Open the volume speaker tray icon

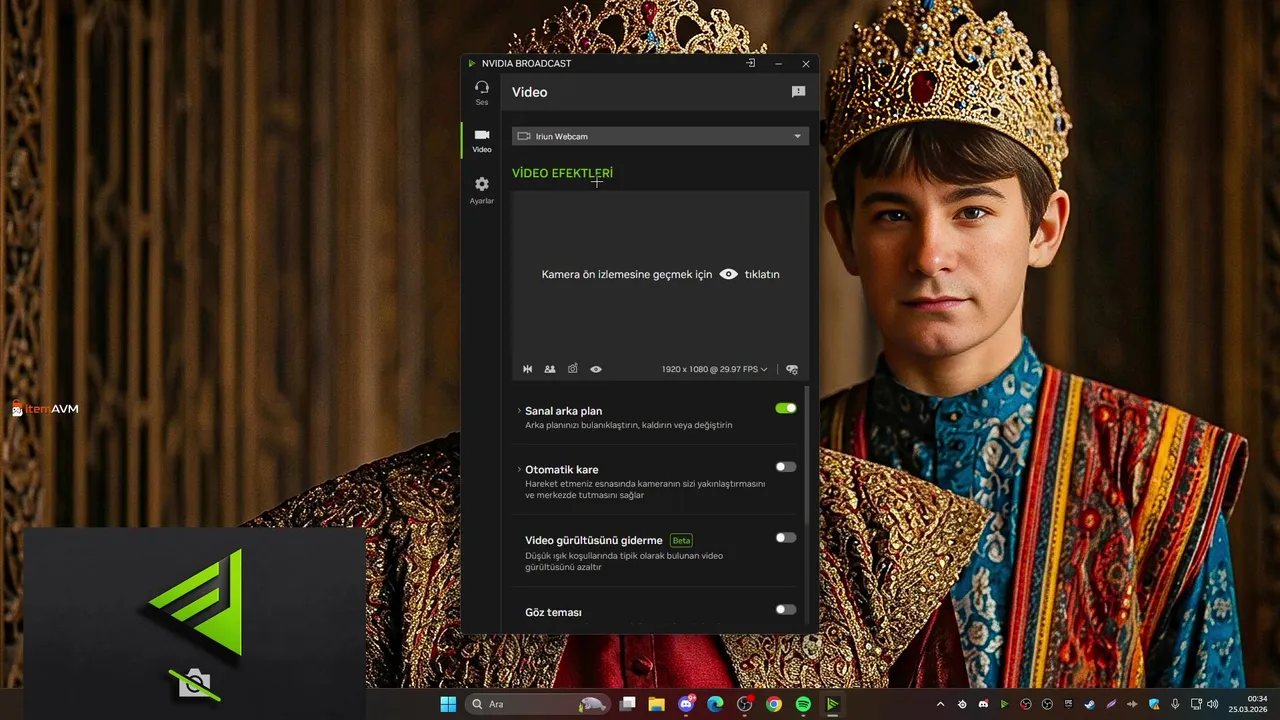click(x=1213, y=704)
